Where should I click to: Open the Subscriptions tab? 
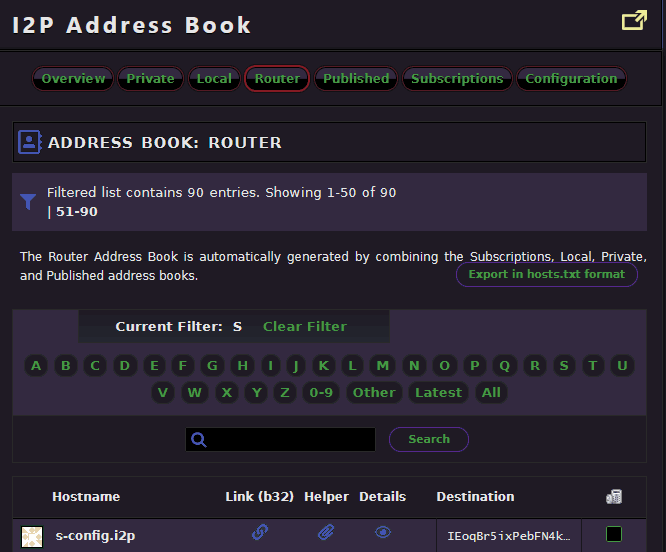[x=457, y=79]
